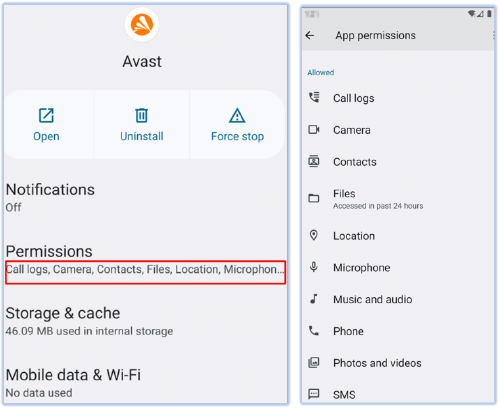Tap the Location pin icon
499x408 pixels.
pos(314,235)
